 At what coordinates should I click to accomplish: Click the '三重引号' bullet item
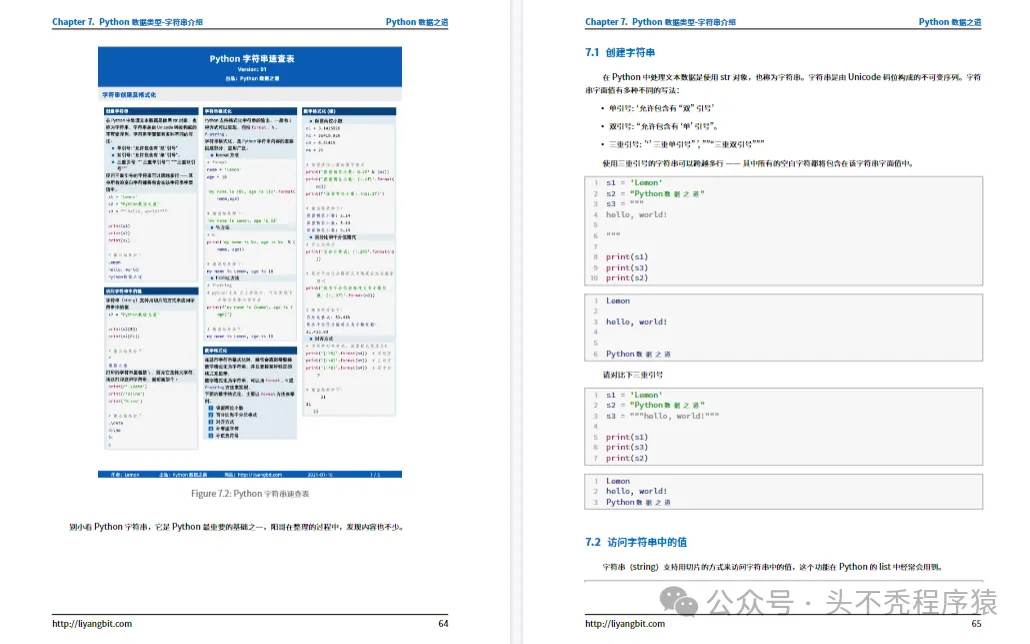click(686, 144)
